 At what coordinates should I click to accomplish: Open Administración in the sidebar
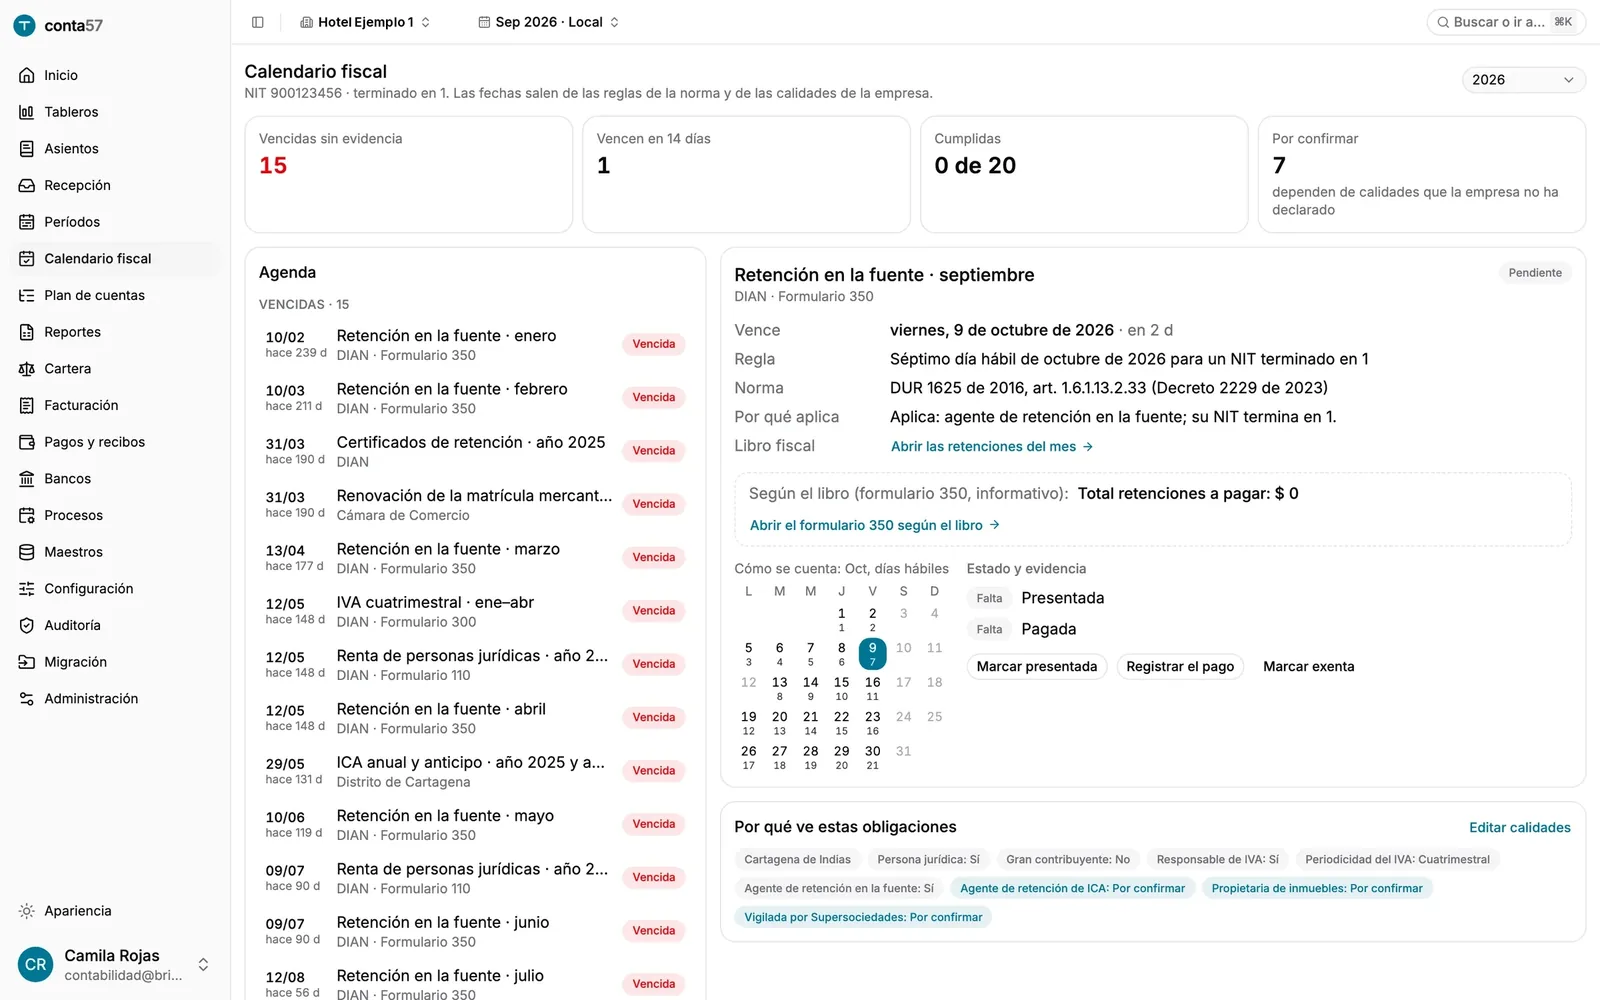[x=115, y=699]
